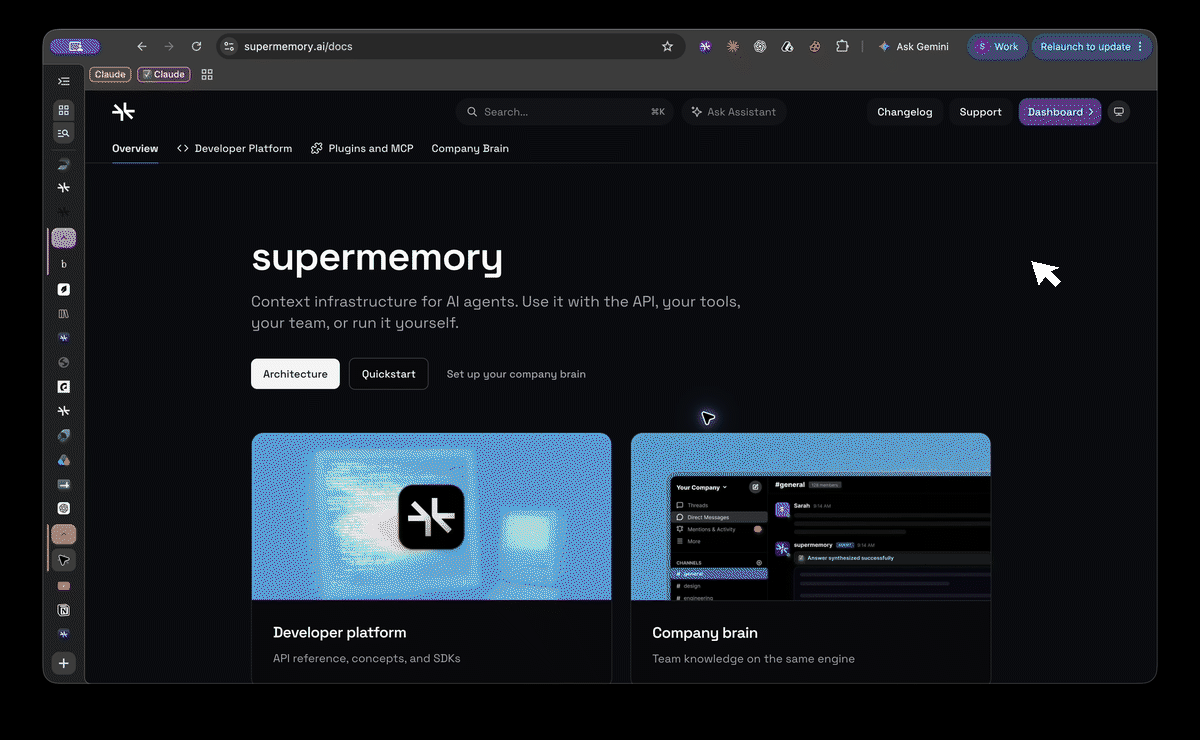The image size is (1200, 740).
Task: Open the apps grid in the bookmarks bar
Action: point(207,74)
